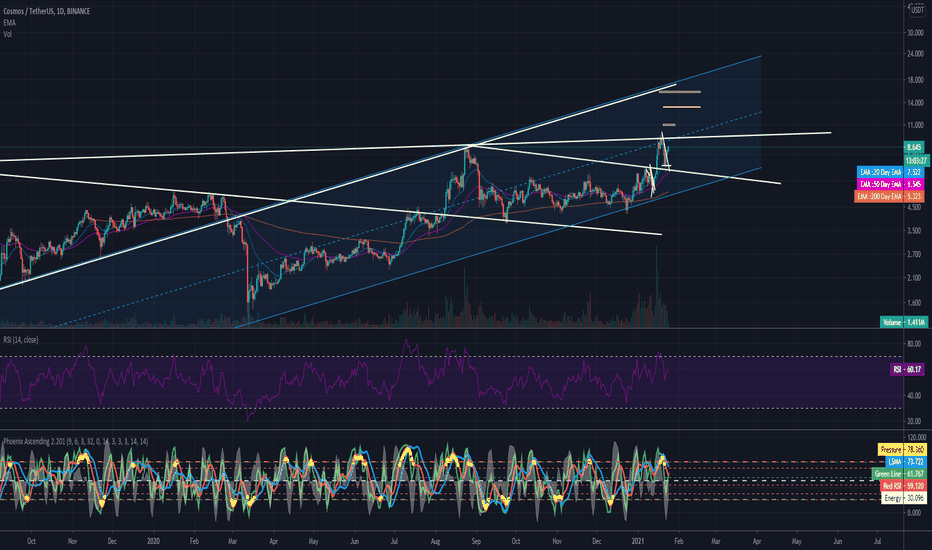This screenshot has width=932, height=550.
Task: Click the 3.500 price scale label
Action: click(x=916, y=231)
